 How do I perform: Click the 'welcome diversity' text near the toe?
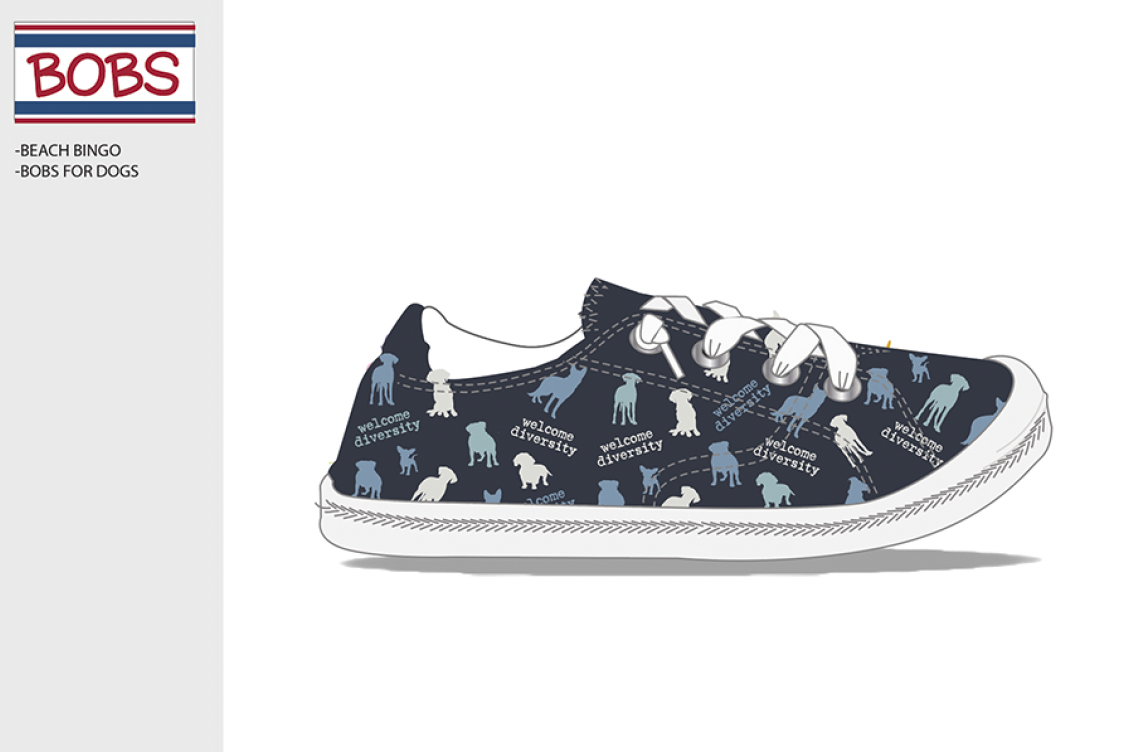tap(911, 443)
